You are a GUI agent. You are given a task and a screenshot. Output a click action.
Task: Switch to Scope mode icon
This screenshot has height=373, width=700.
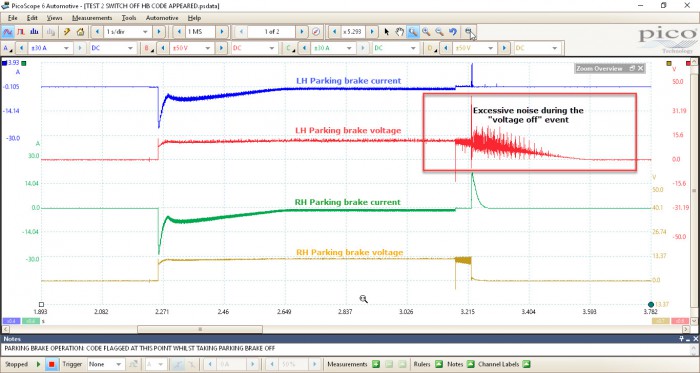(8, 32)
